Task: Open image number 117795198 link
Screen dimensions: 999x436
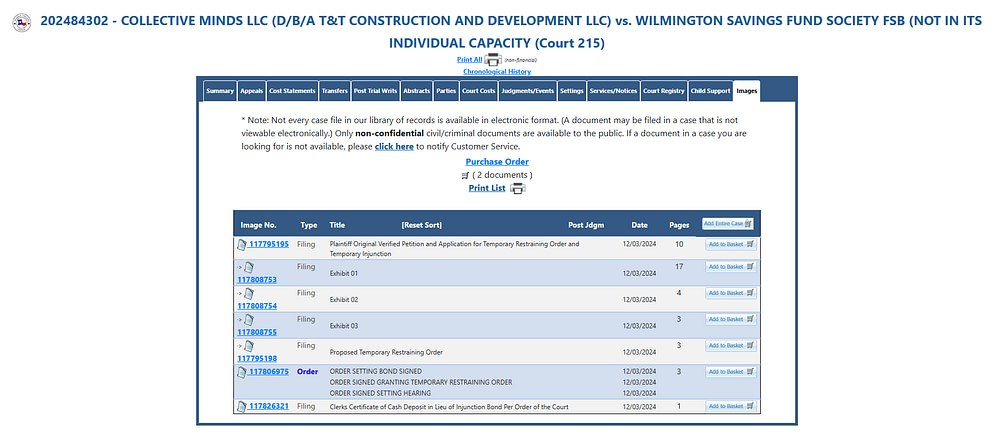Action: (257, 358)
